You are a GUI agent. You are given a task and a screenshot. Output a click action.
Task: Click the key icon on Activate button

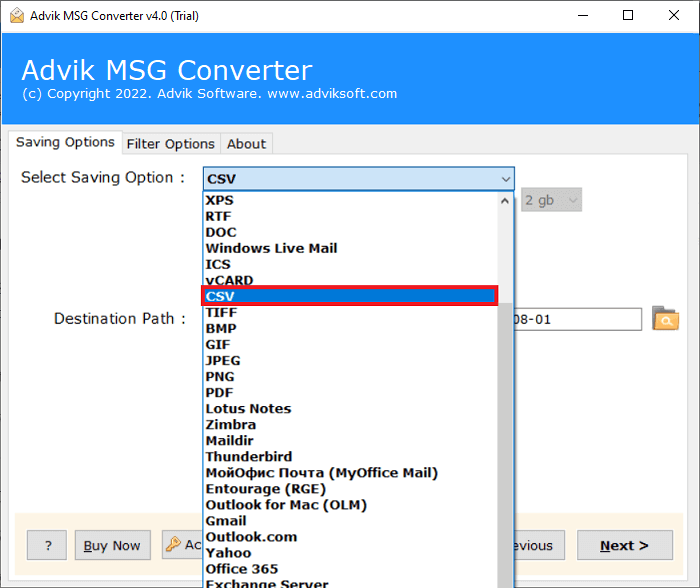point(173,544)
